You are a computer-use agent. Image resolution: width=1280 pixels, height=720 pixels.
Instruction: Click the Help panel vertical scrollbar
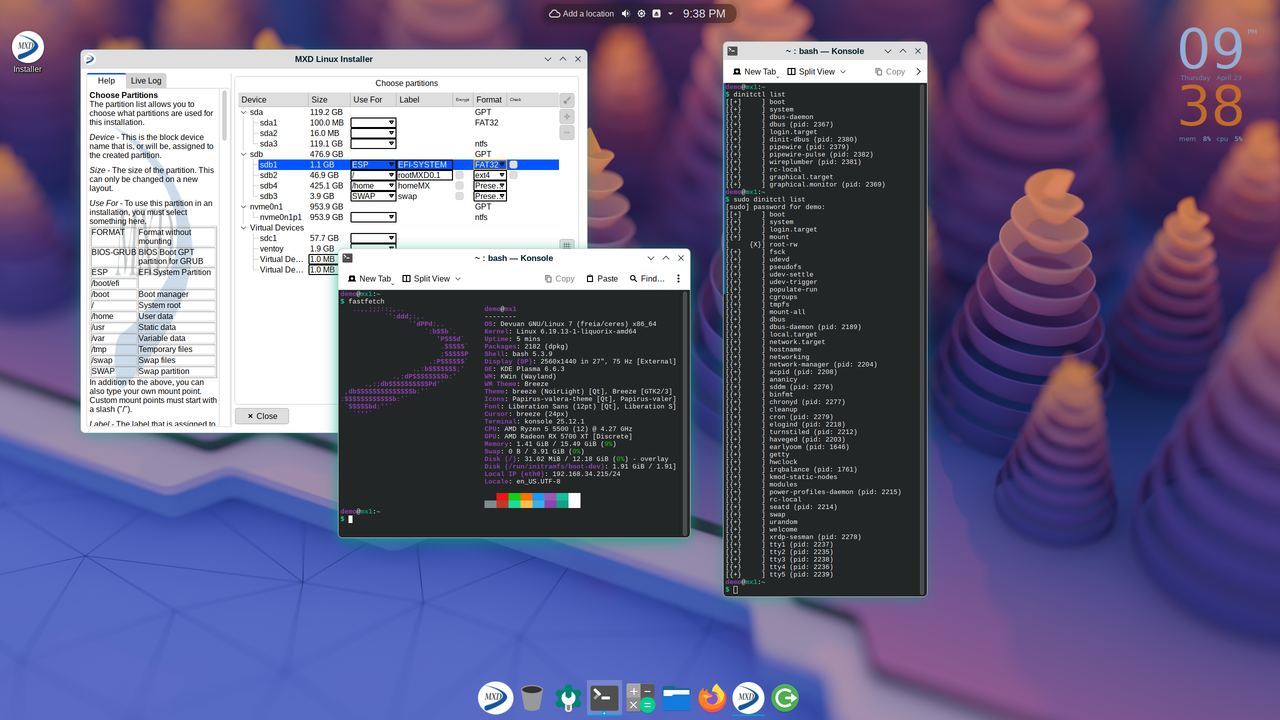point(224,258)
